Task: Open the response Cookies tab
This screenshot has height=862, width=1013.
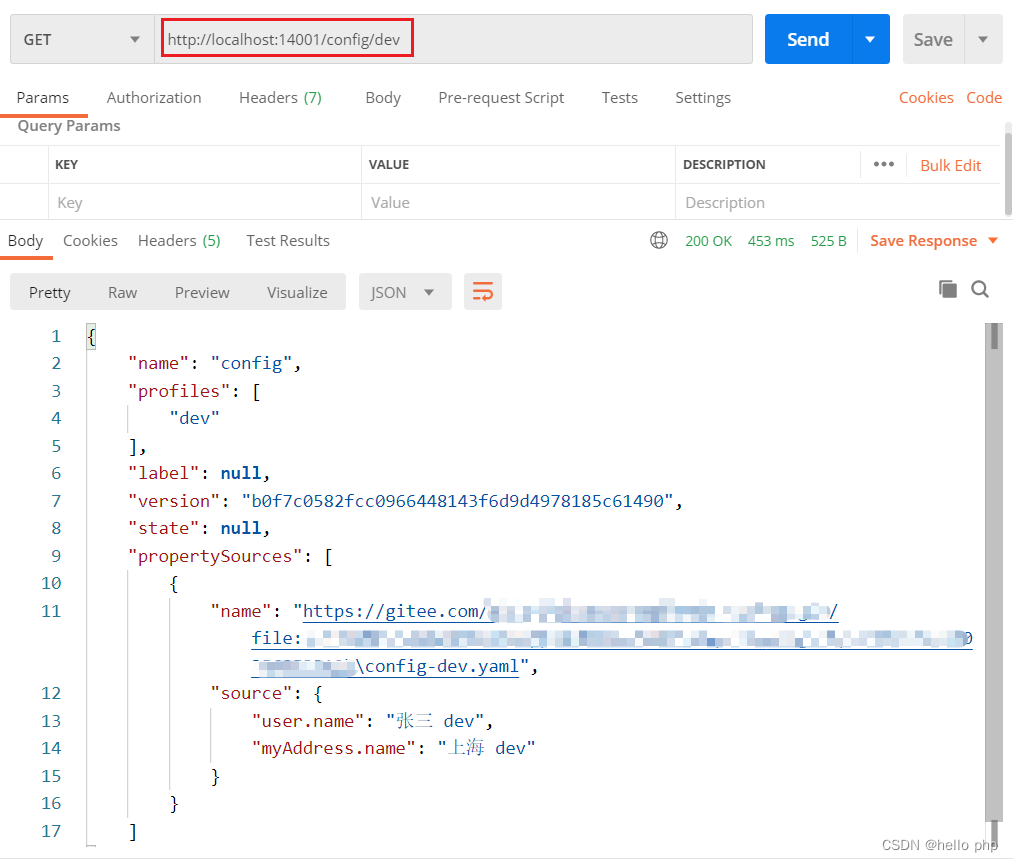Action: pyautogui.click(x=90, y=240)
